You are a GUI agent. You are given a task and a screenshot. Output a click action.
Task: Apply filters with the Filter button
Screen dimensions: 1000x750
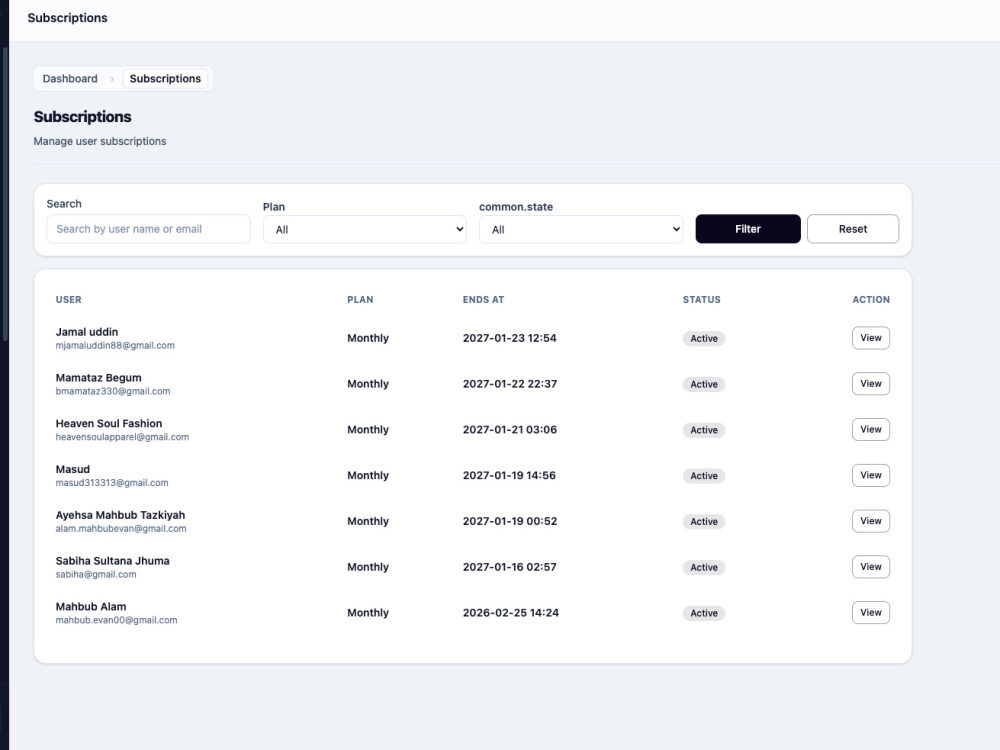click(x=747, y=229)
